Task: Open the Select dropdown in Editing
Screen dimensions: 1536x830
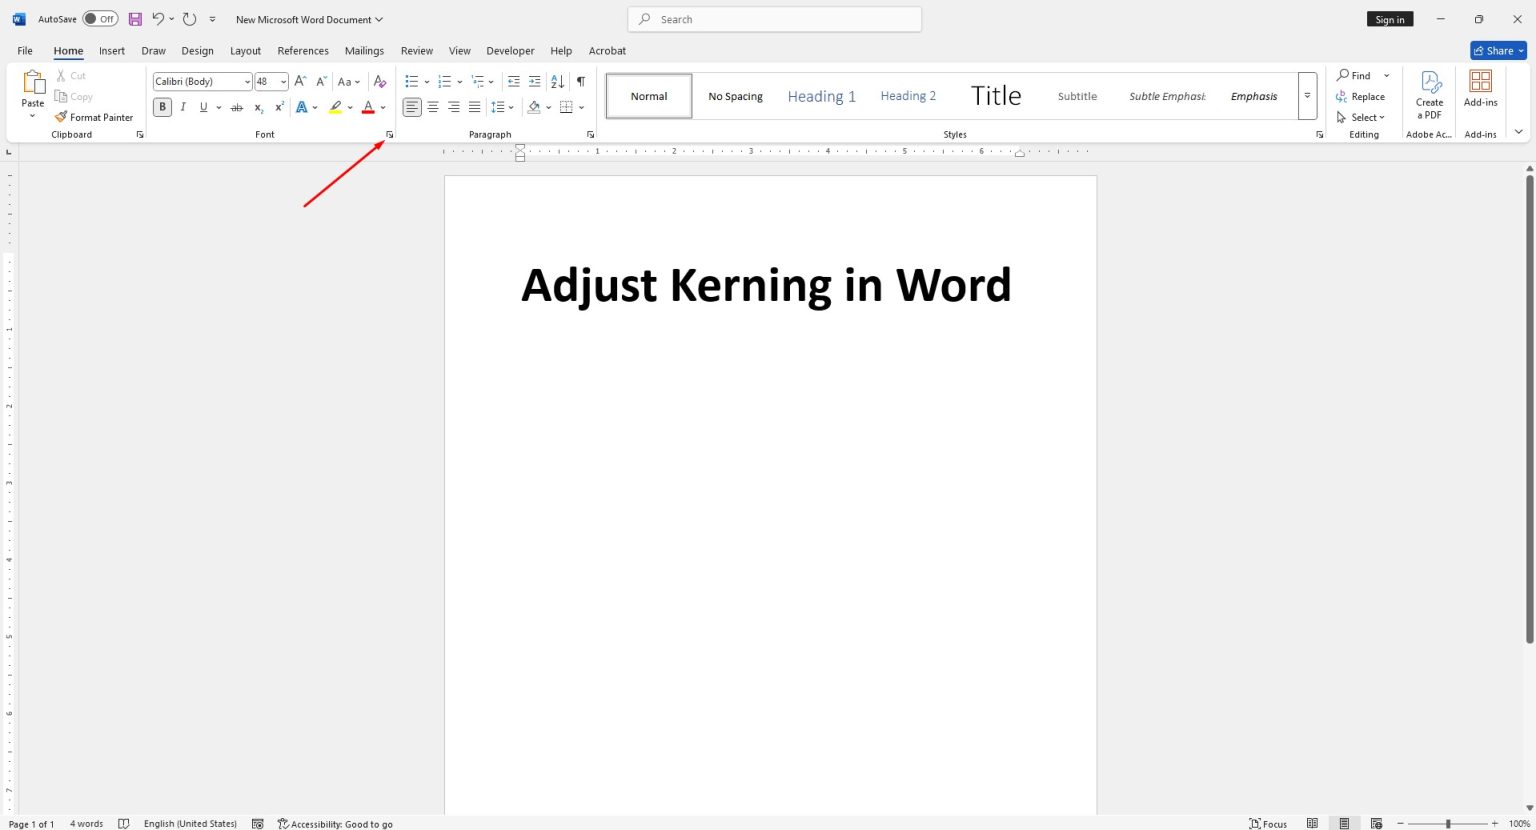Action: (1361, 117)
